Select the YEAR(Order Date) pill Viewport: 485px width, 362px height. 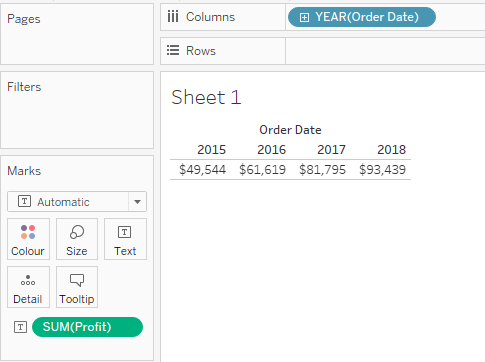tap(362, 17)
